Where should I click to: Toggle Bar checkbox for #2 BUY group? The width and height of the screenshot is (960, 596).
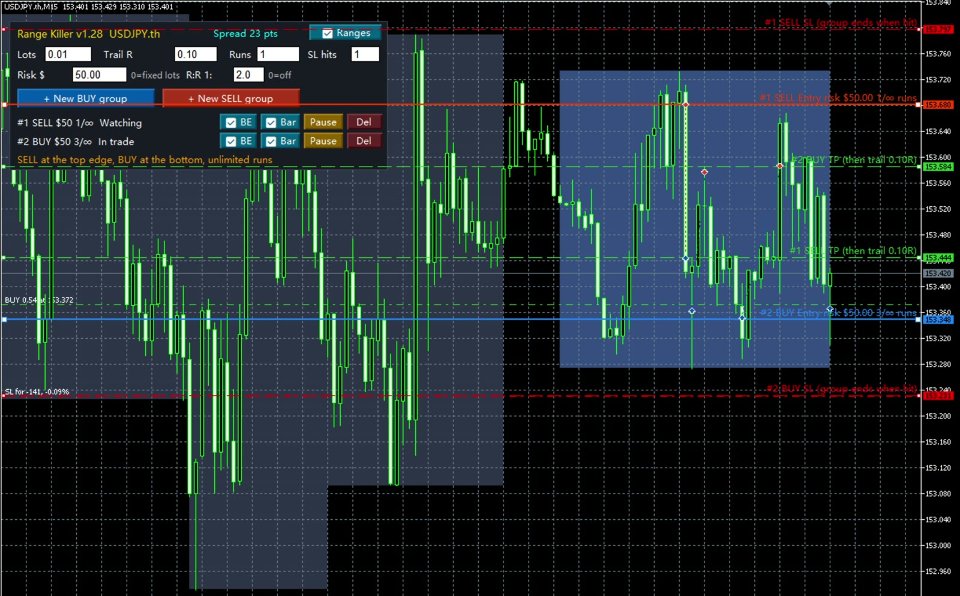coord(271,141)
